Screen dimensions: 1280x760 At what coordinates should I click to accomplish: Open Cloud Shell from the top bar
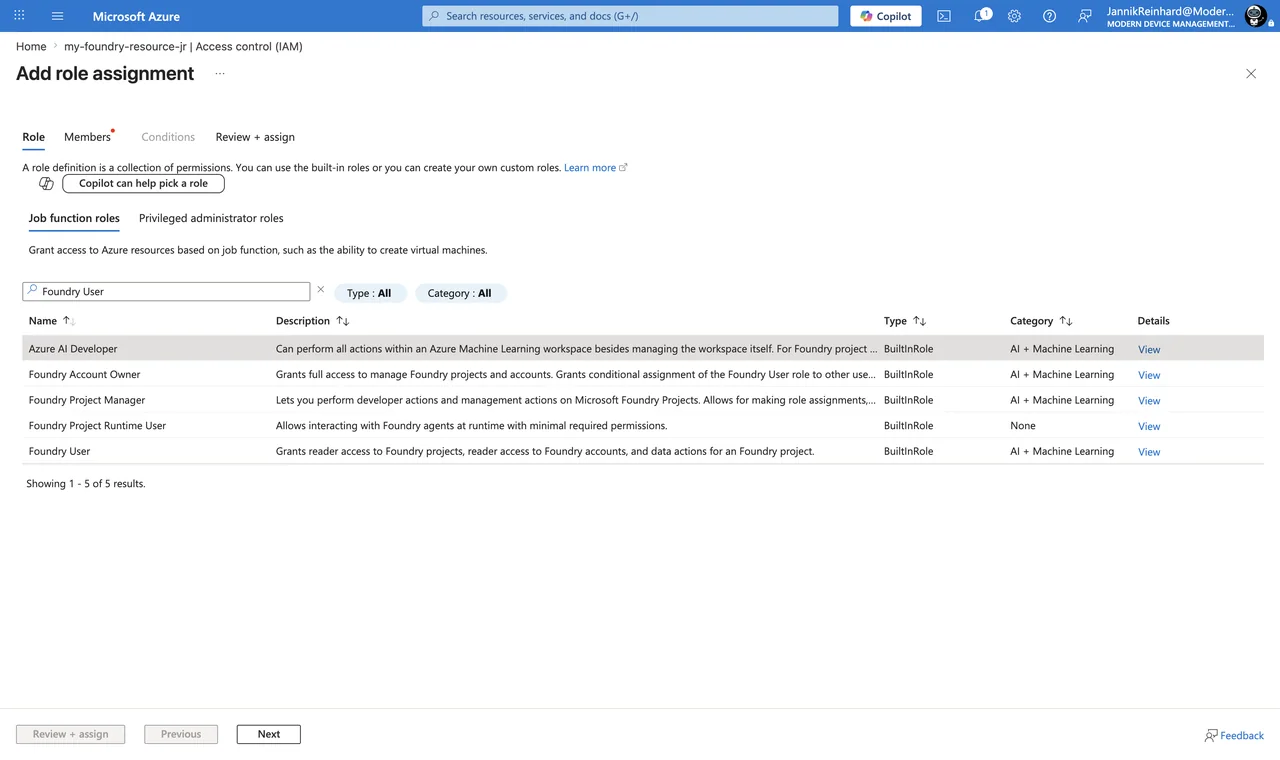(x=944, y=16)
